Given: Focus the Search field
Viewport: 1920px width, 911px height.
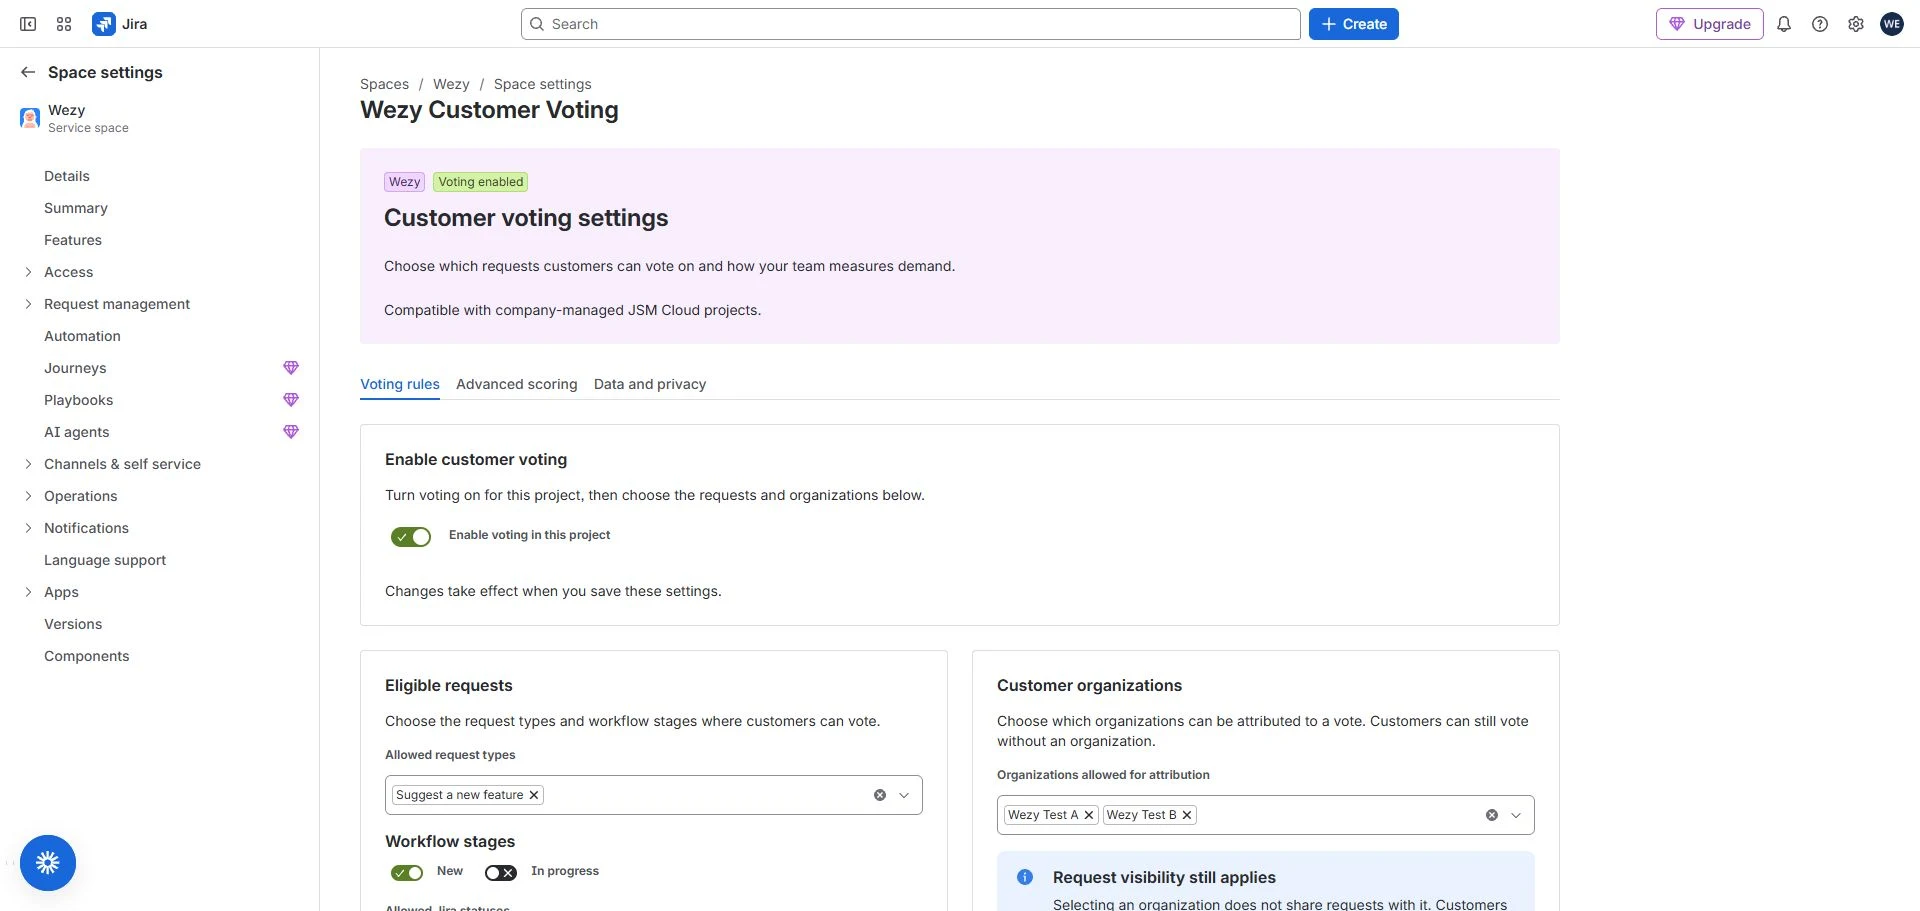Looking at the screenshot, I should tap(910, 24).
